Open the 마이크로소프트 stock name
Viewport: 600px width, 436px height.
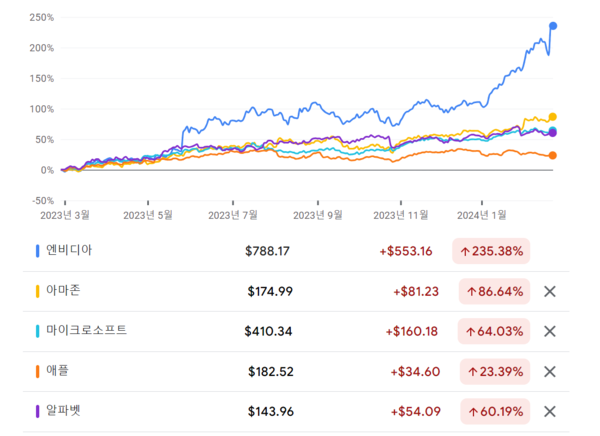pyautogui.click(x=86, y=330)
